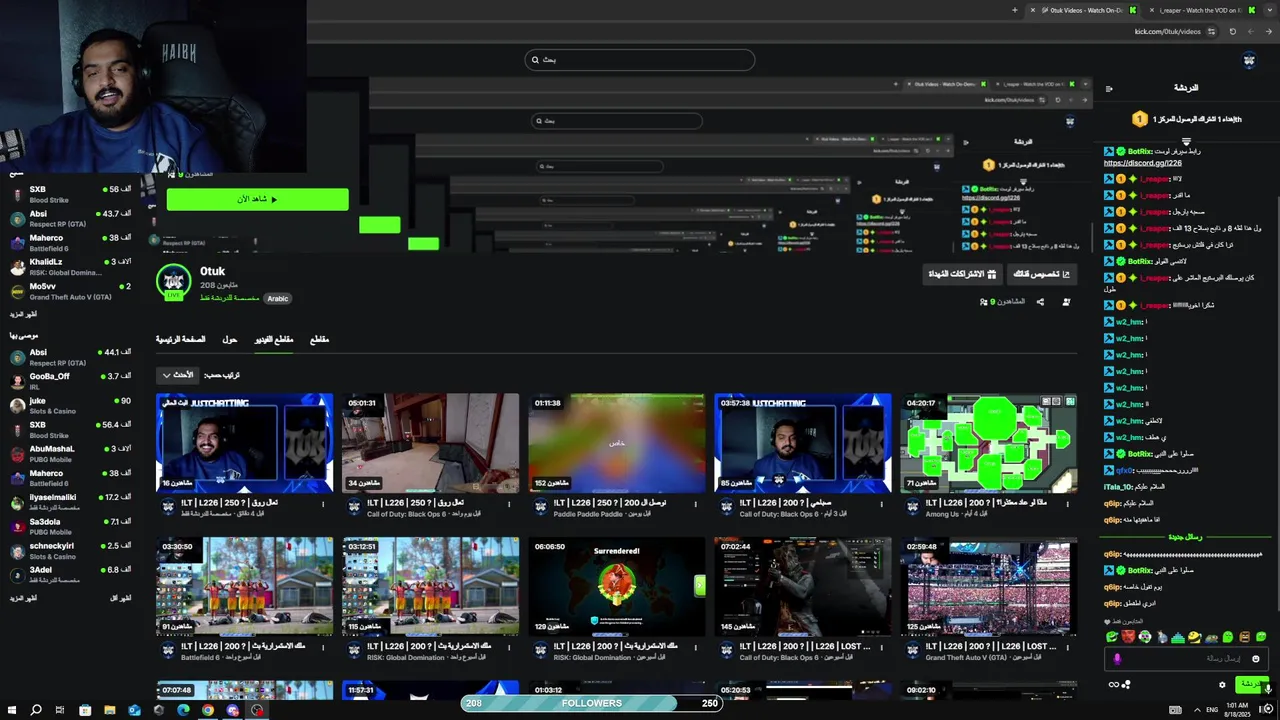The height and width of the screenshot is (720, 1280).
Task: Insert the brown square face emote
Action: coord(1245,637)
